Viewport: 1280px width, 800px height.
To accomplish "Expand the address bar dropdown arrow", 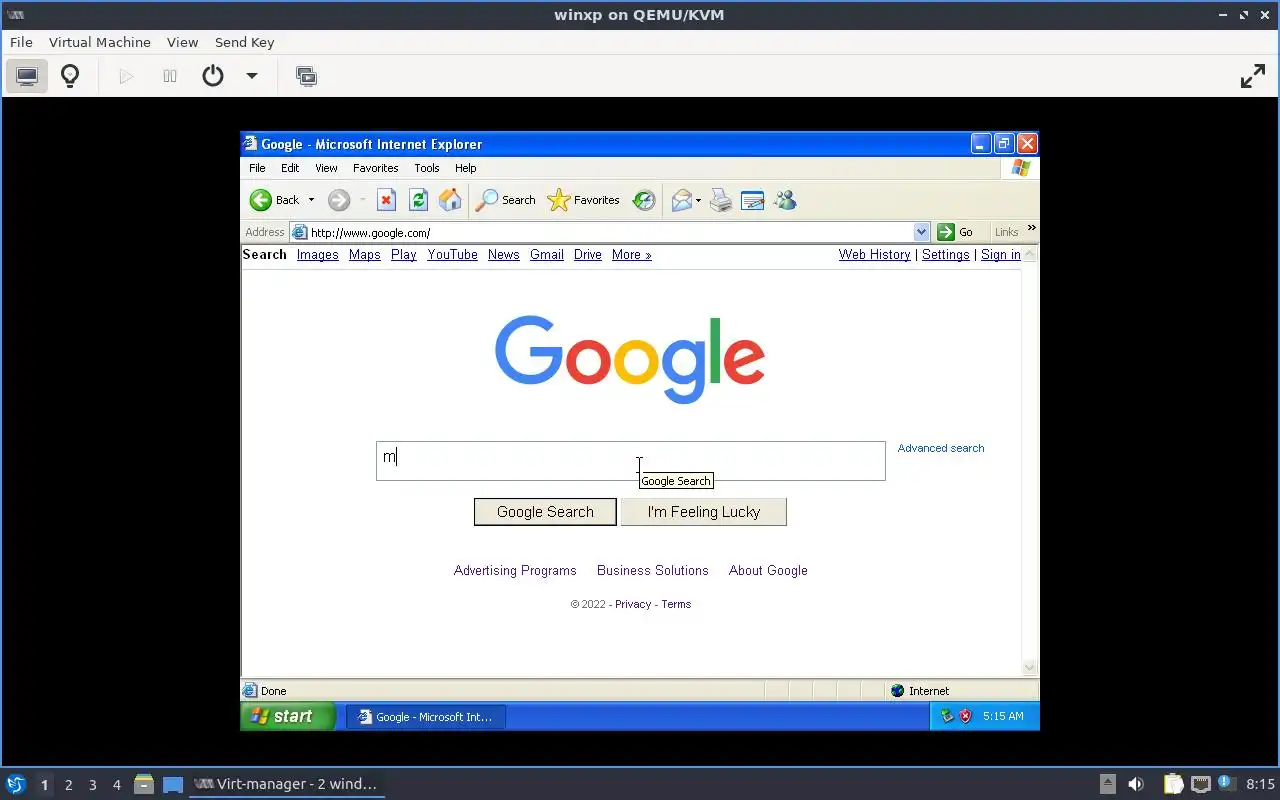I will (x=921, y=232).
